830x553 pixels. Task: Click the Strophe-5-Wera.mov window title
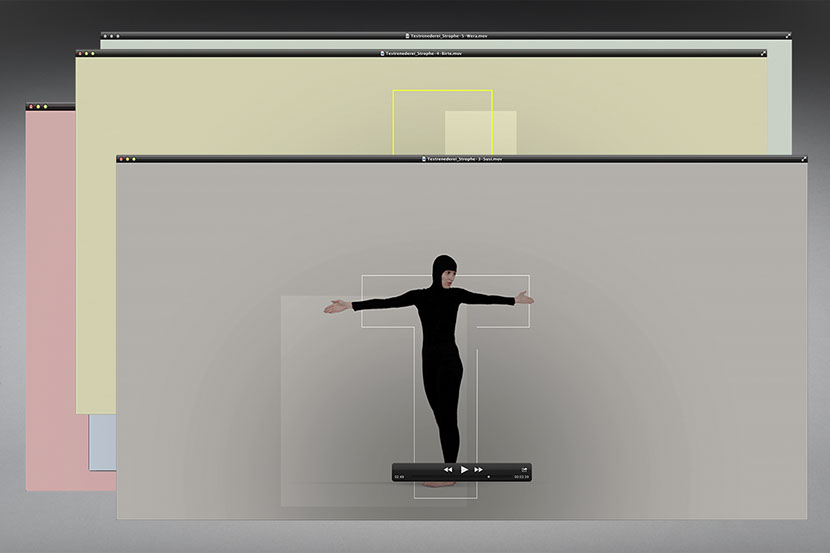447,36
